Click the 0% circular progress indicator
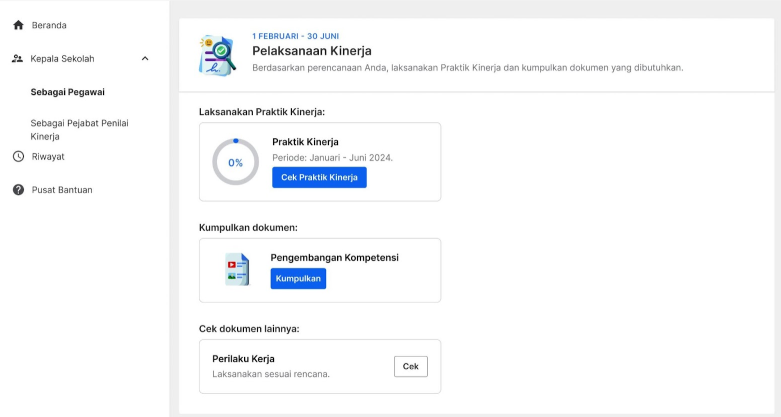Screen dimensions: 781x417 235,162
